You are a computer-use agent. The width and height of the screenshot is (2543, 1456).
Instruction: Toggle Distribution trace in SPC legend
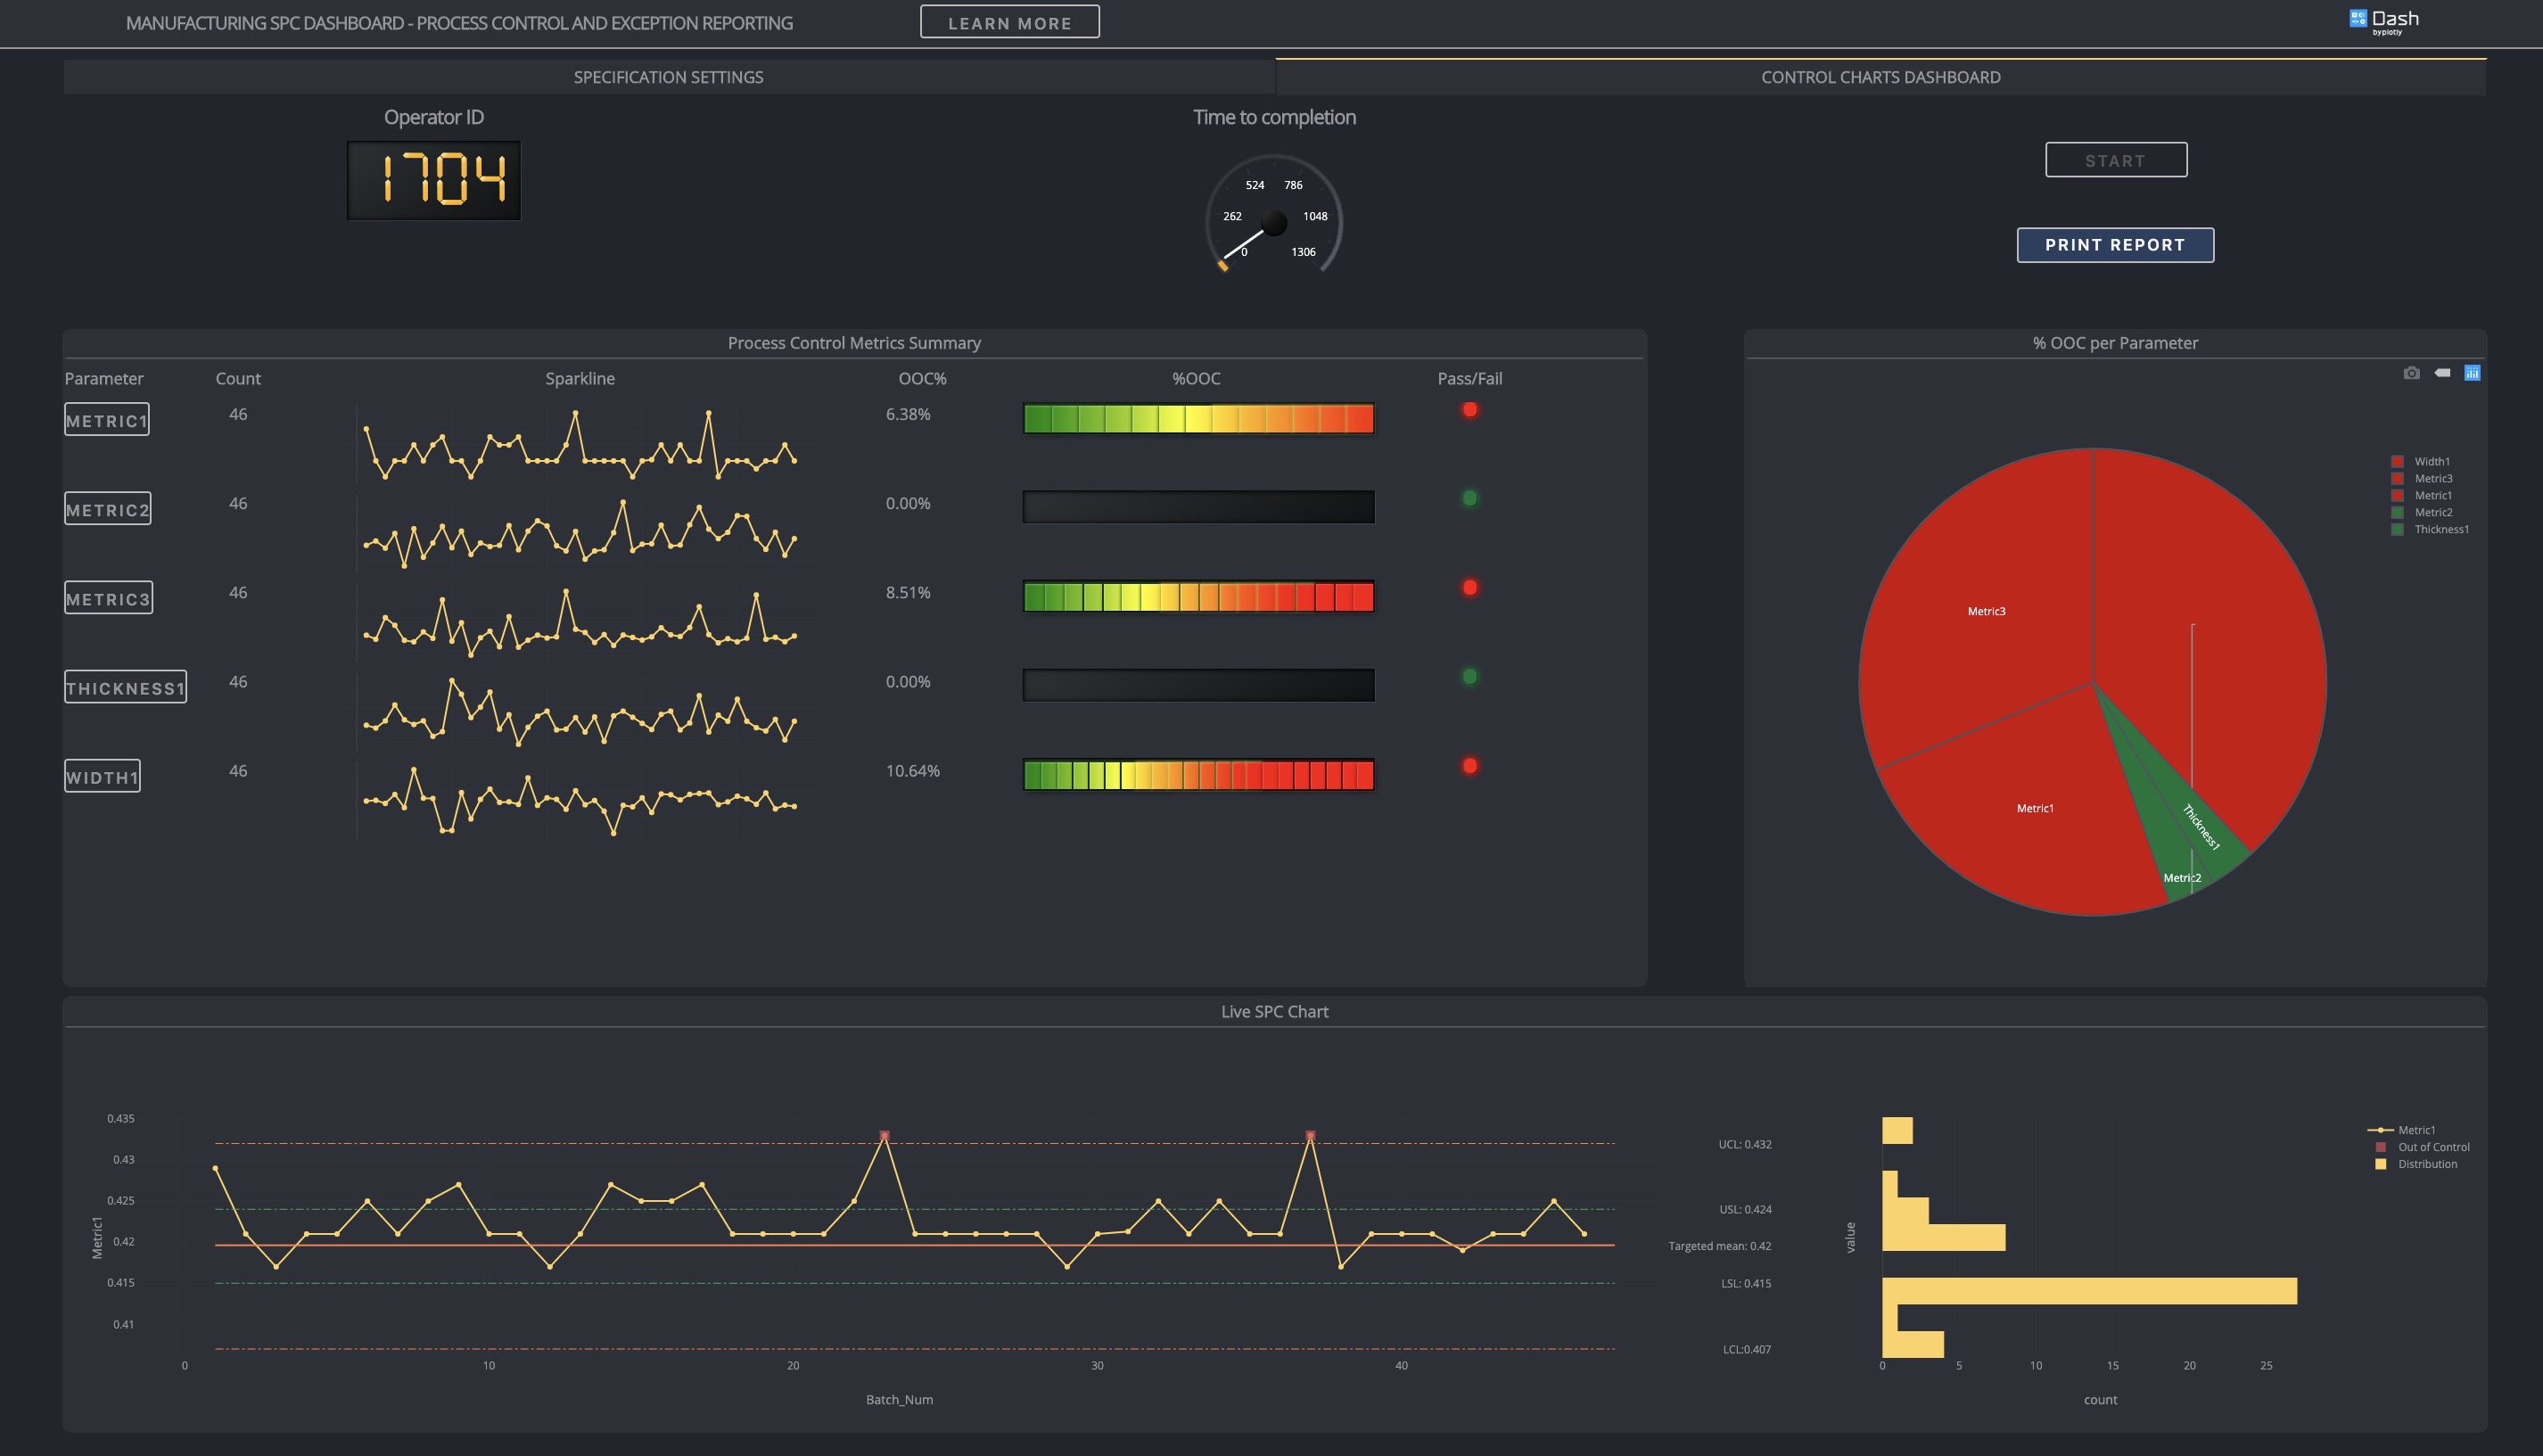point(2426,1164)
